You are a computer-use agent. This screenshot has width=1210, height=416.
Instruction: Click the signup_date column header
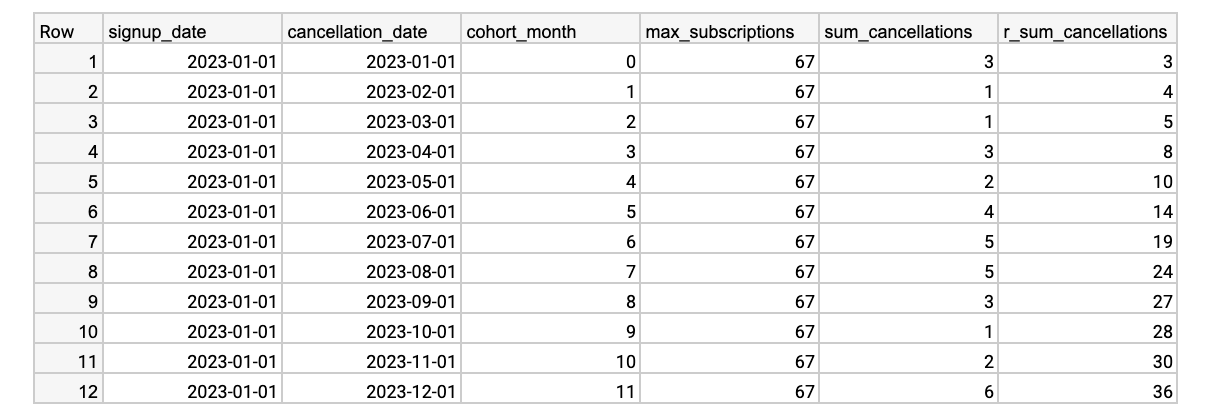191,32
